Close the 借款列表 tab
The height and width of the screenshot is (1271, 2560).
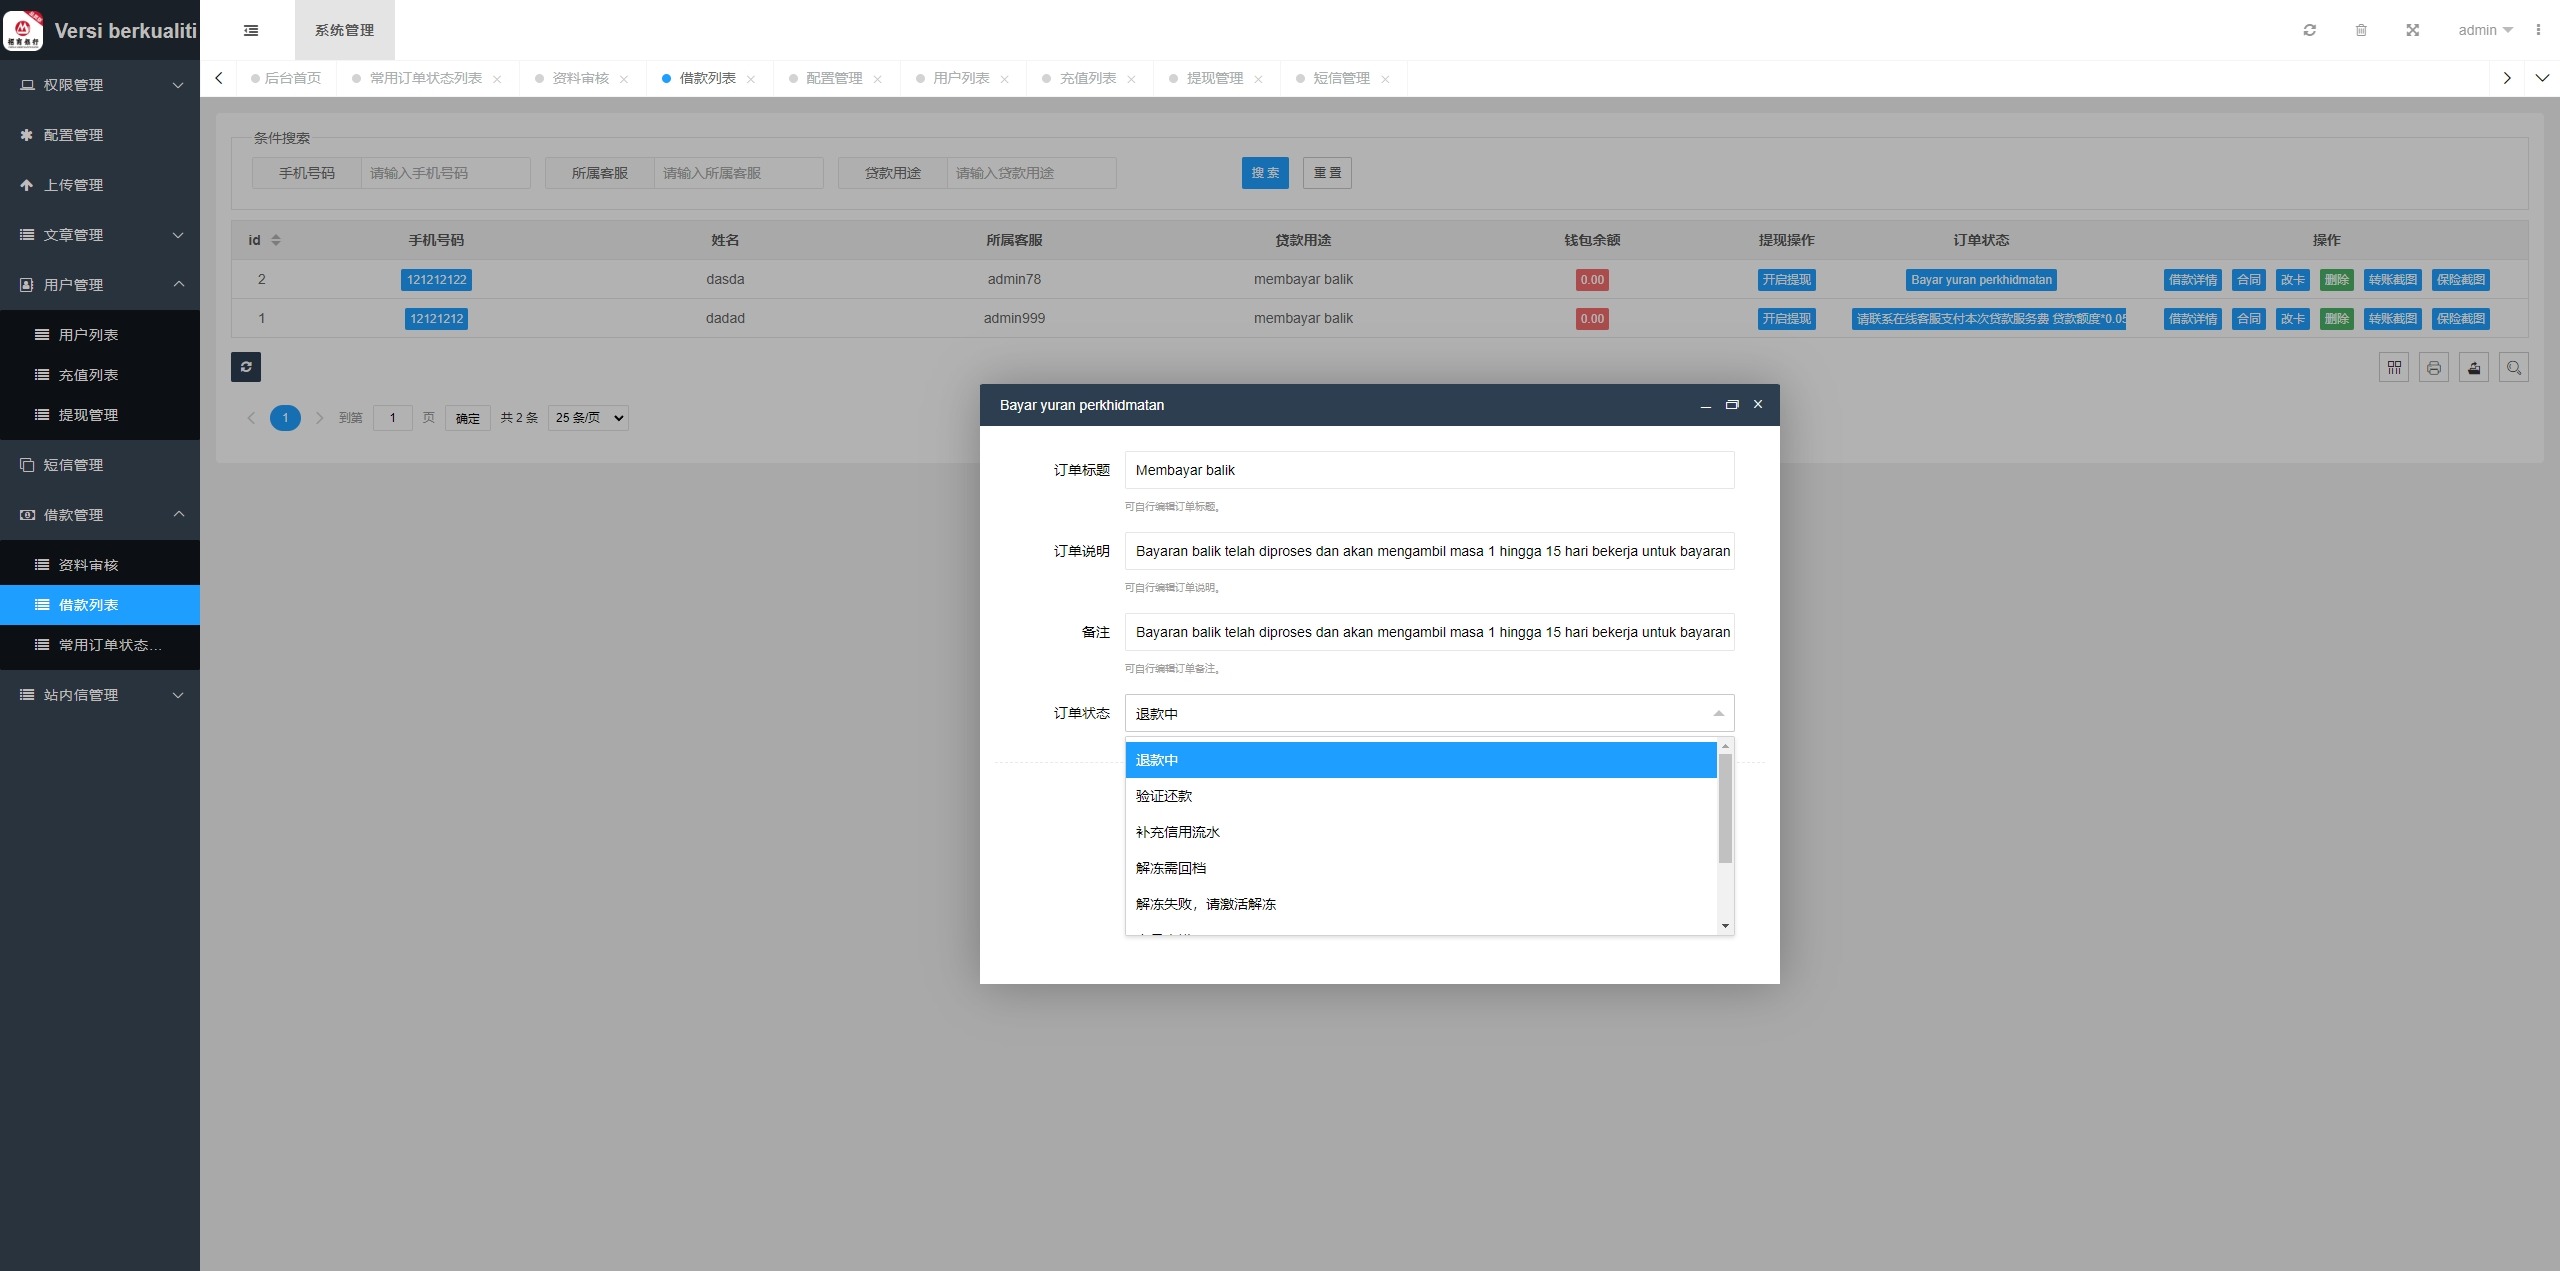(x=751, y=79)
